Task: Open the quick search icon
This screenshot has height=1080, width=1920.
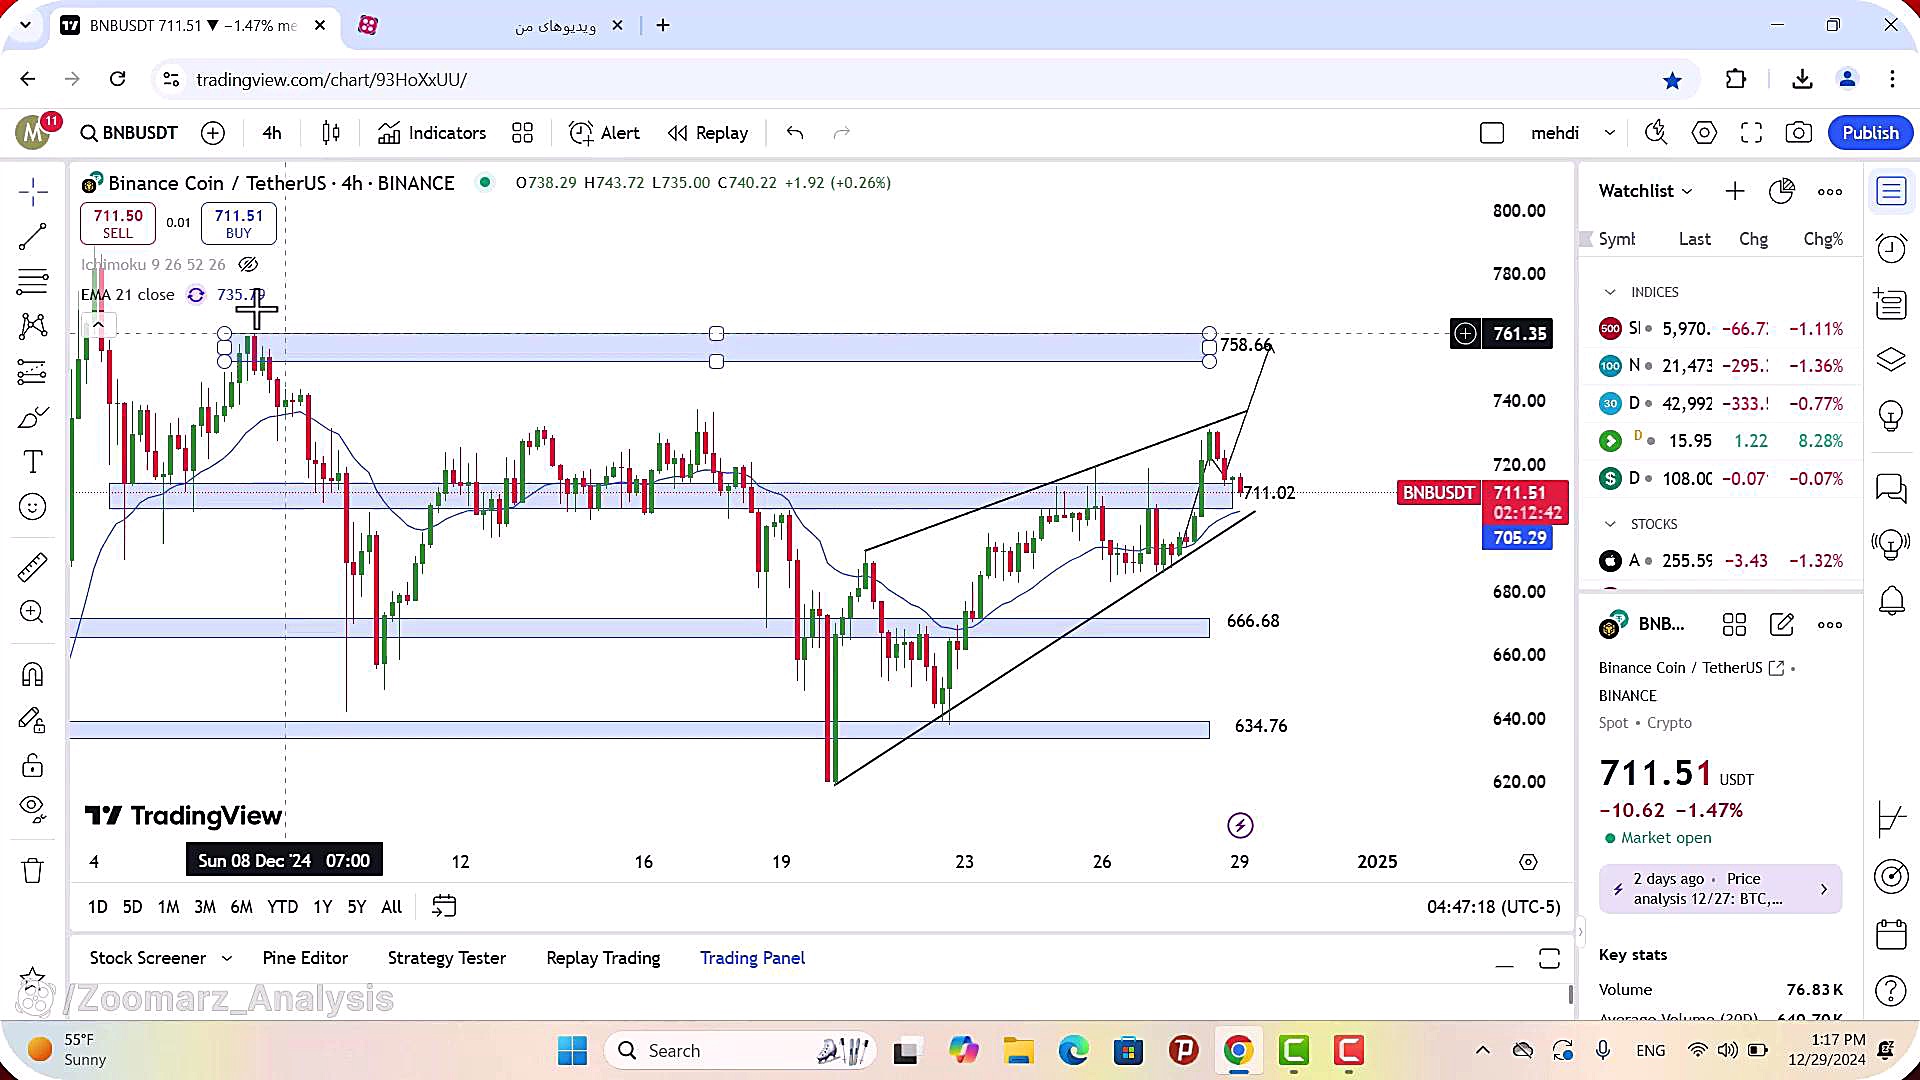Action: (1656, 133)
